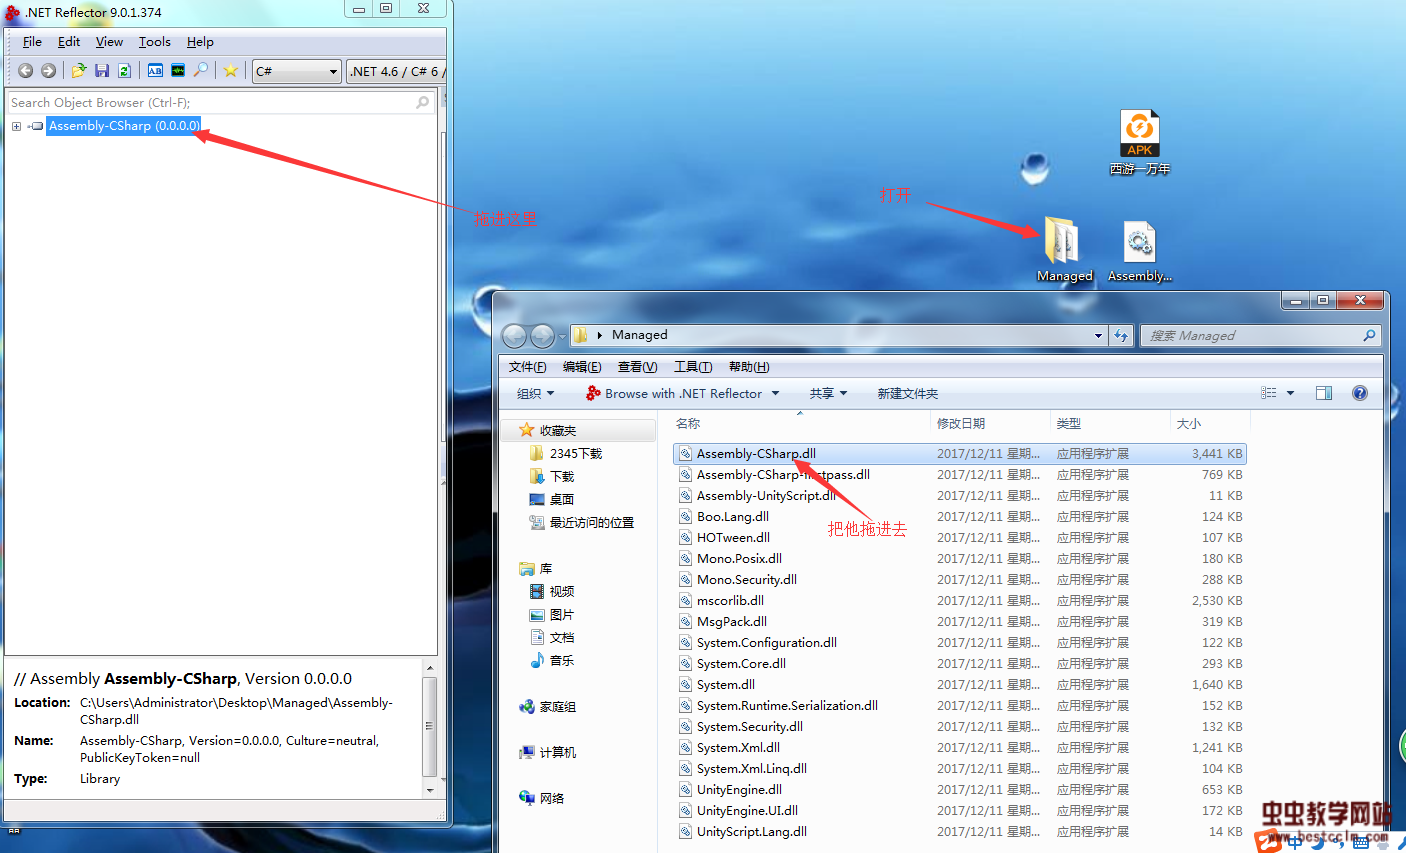Open the 共享 dropdown in Explorer

828,393
